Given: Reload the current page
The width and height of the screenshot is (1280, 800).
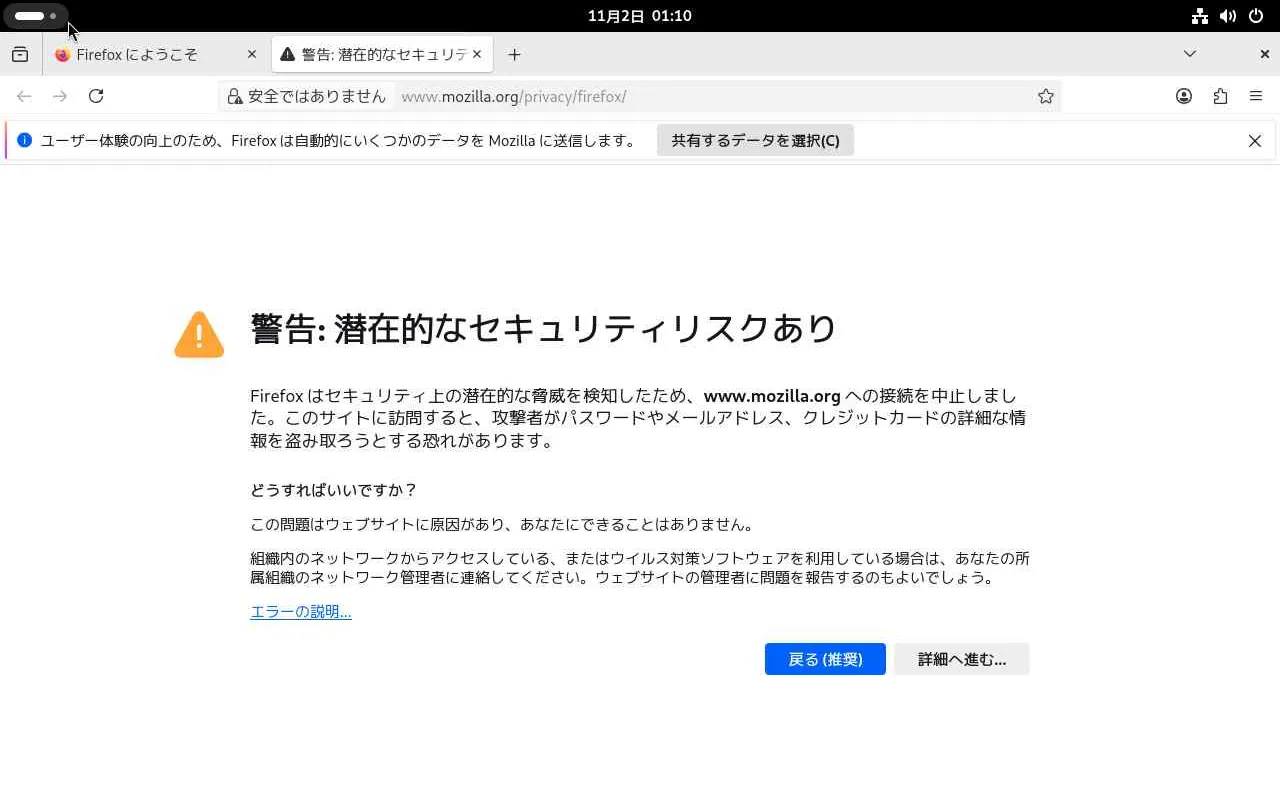Looking at the screenshot, I should 96,96.
